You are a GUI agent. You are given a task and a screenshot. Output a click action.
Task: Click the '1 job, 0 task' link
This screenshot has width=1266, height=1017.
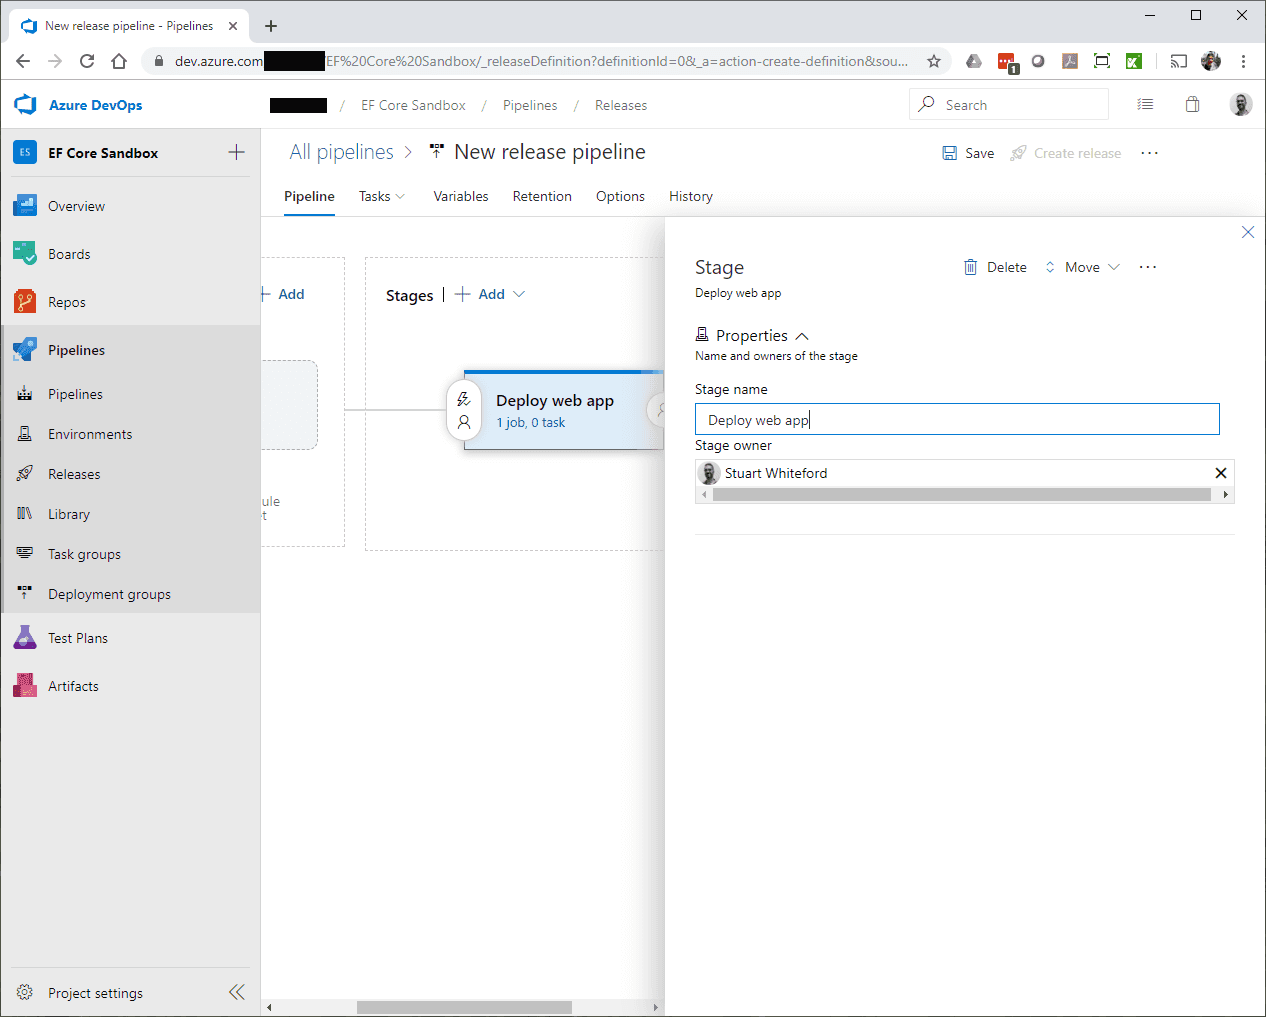click(x=530, y=423)
